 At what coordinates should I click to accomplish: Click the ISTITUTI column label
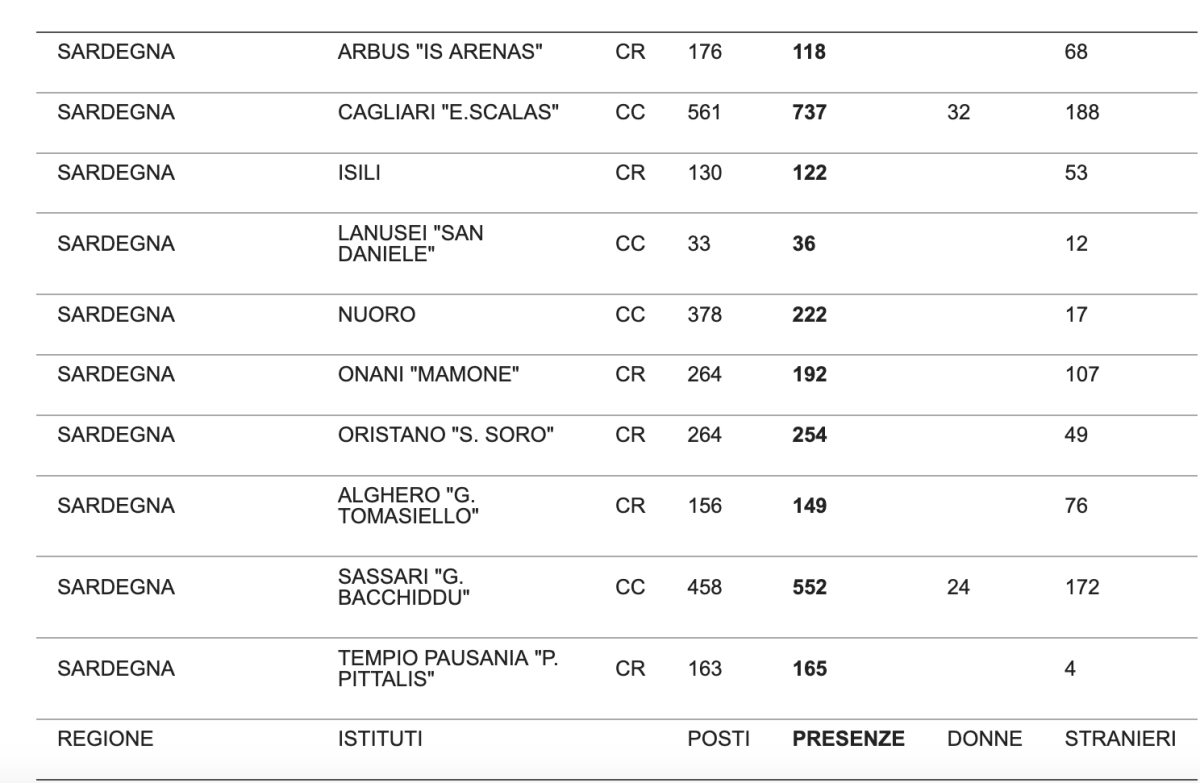pyautogui.click(x=380, y=740)
